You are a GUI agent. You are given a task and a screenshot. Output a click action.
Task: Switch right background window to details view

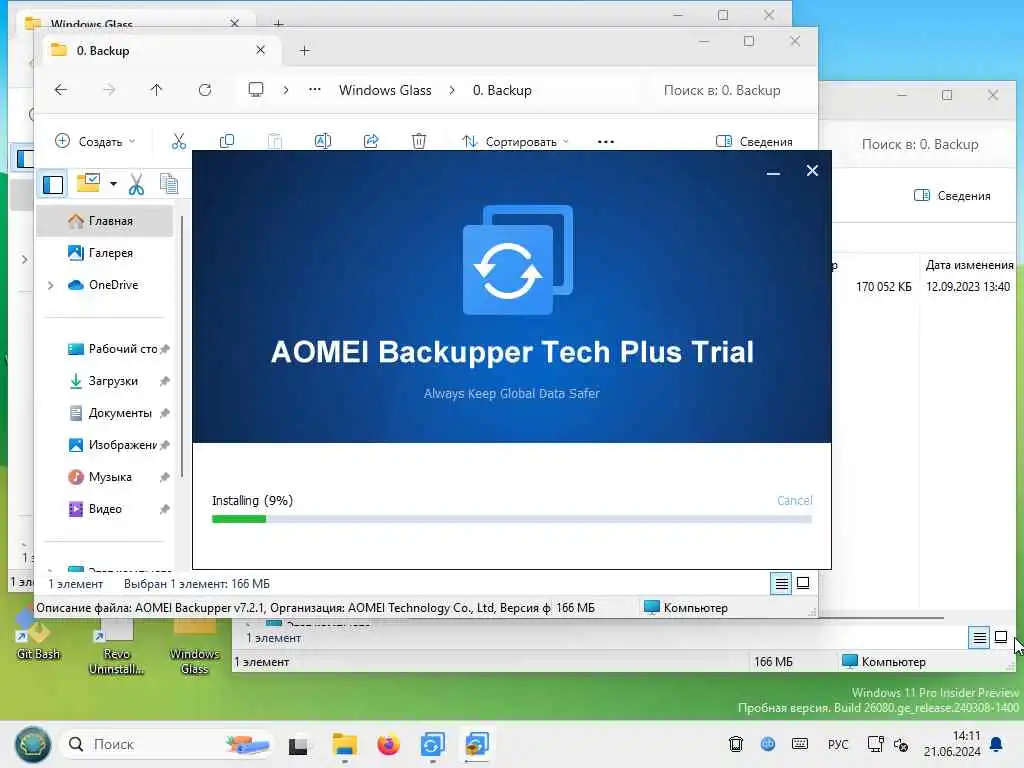pos(979,637)
